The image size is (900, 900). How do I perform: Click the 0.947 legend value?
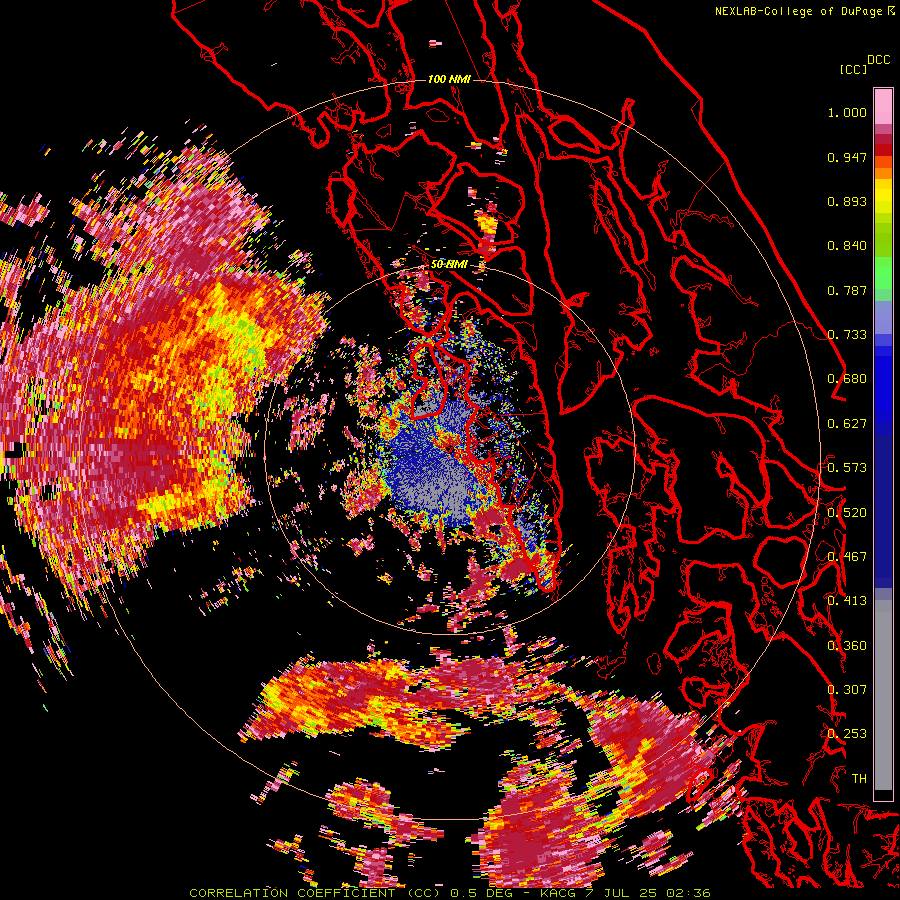(847, 157)
